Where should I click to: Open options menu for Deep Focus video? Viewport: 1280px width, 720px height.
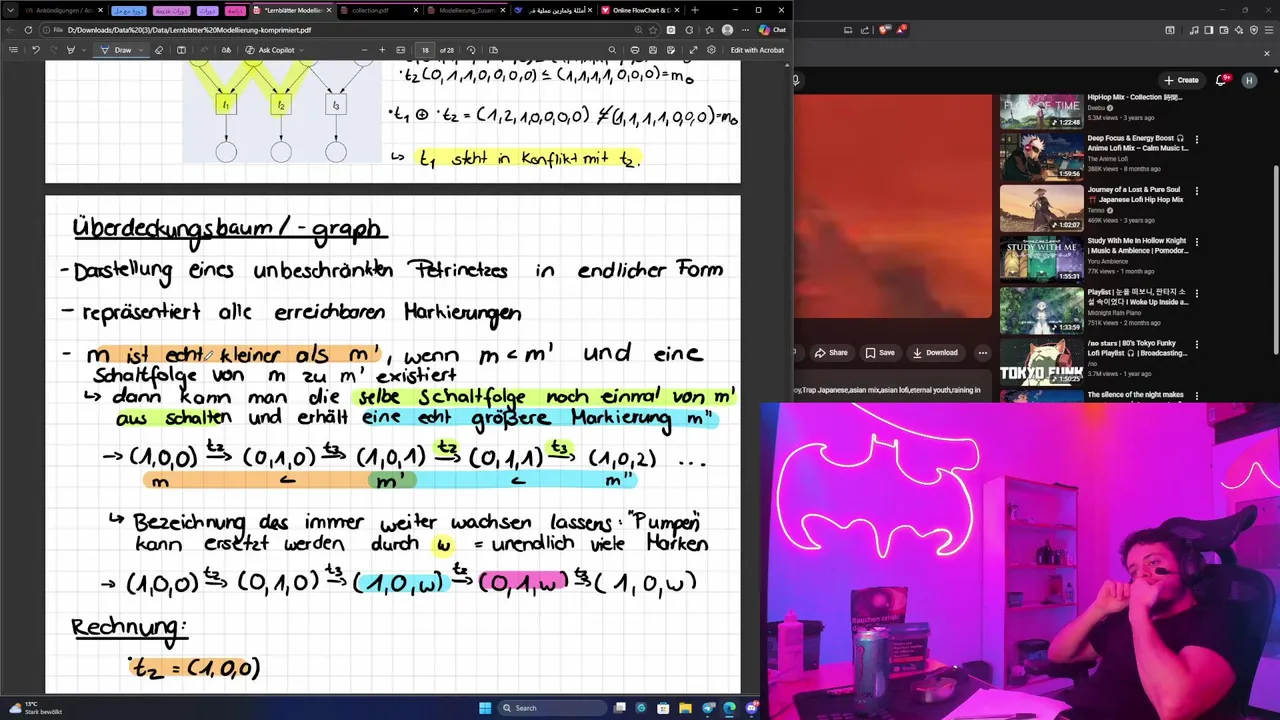coord(1196,139)
